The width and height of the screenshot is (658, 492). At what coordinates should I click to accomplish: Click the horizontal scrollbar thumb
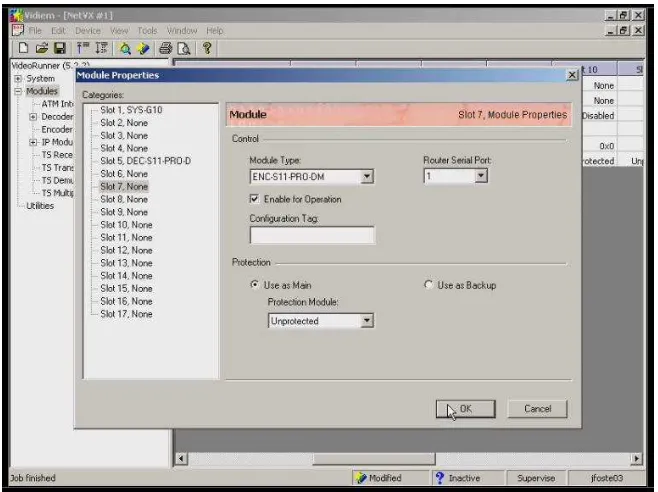point(374,458)
